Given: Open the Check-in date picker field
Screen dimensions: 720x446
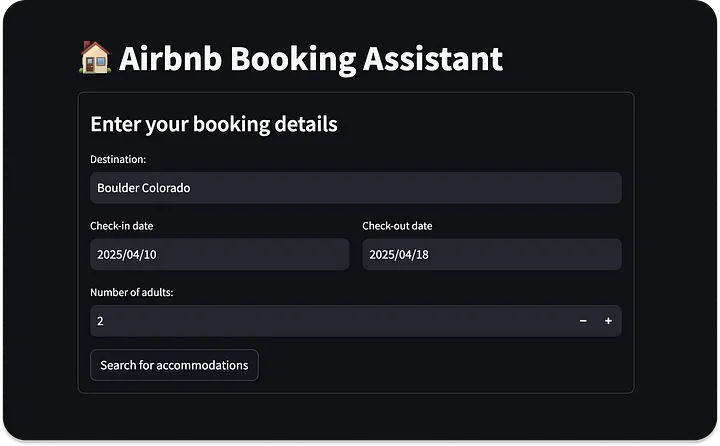Looking at the screenshot, I should click(x=219, y=254).
